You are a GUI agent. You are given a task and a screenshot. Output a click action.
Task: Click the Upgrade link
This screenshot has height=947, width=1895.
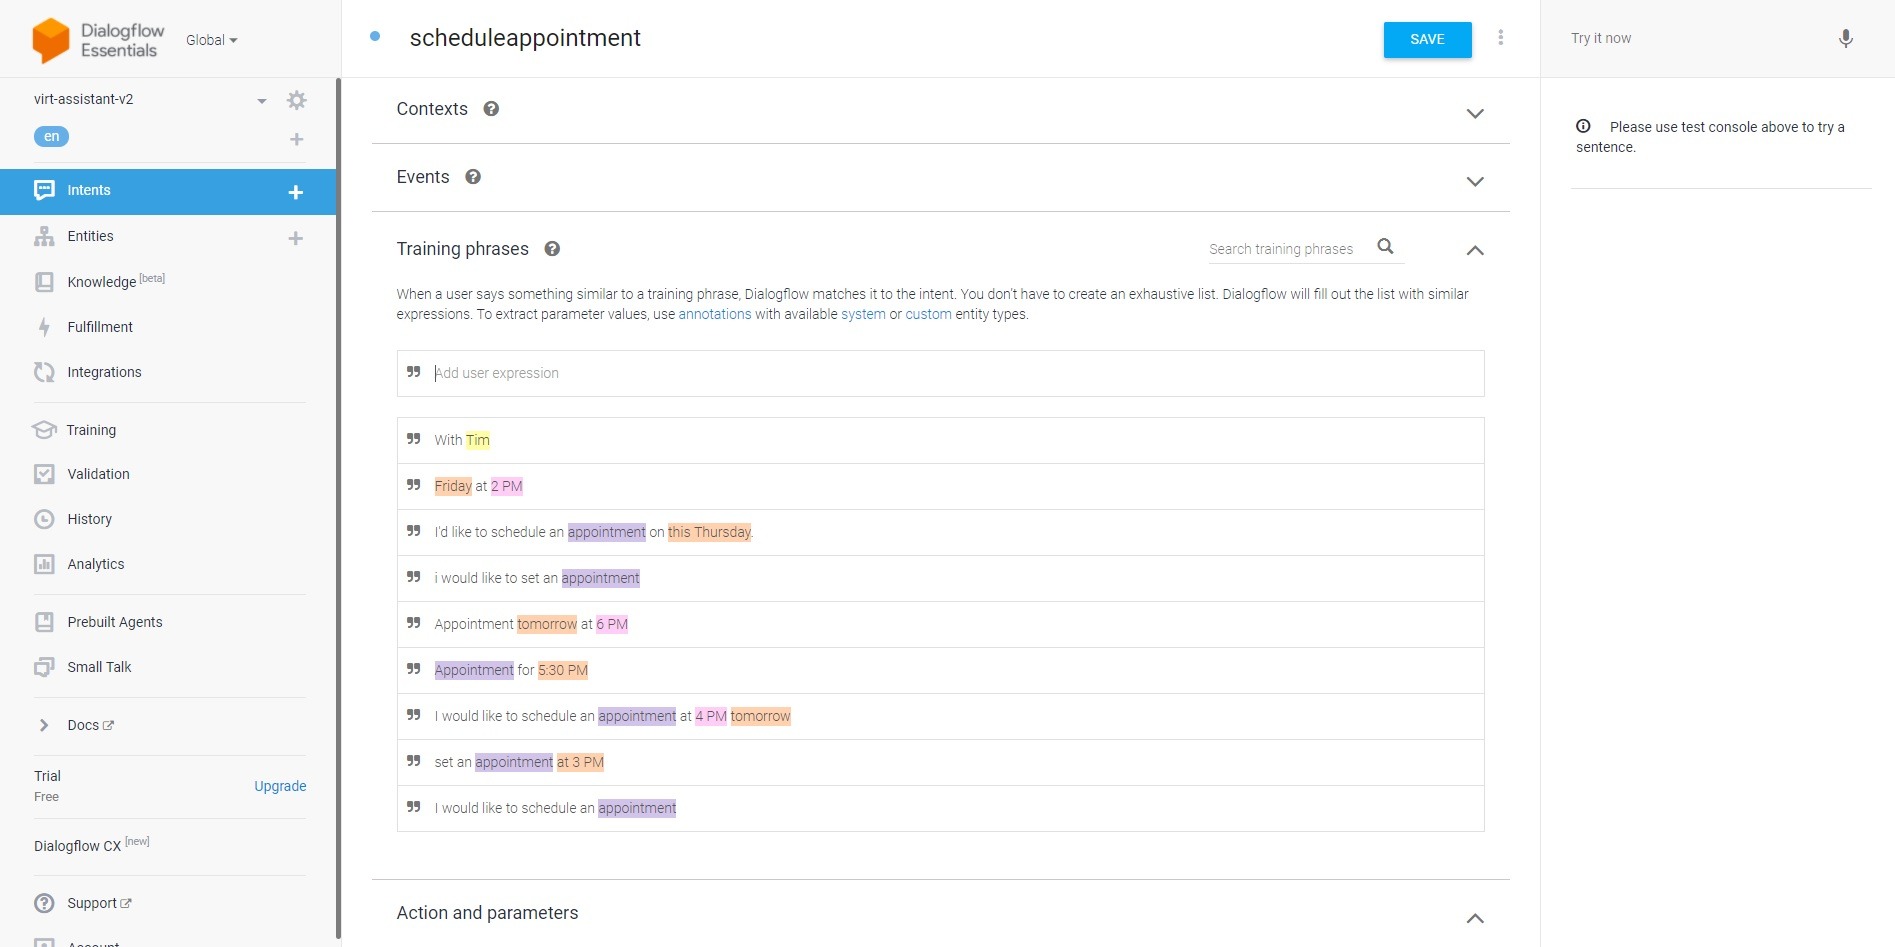pyautogui.click(x=280, y=786)
